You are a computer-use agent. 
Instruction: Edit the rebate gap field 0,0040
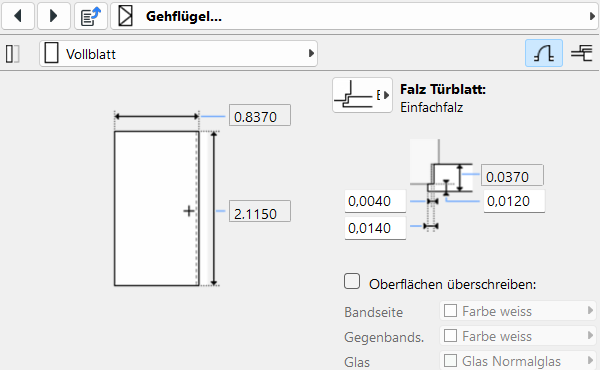[x=375, y=201]
